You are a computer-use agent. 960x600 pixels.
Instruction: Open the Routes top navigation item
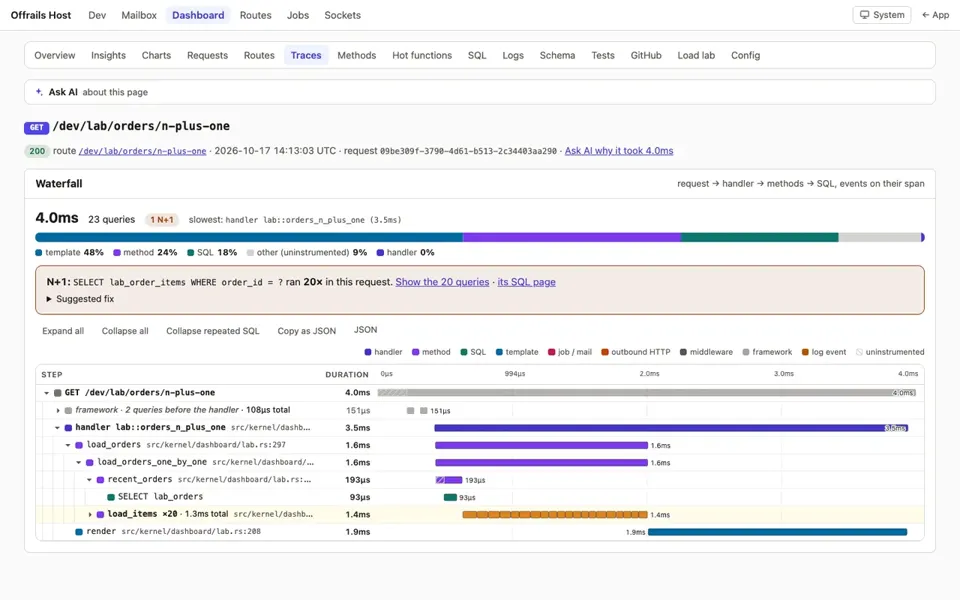pyautogui.click(x=255, y=15)
